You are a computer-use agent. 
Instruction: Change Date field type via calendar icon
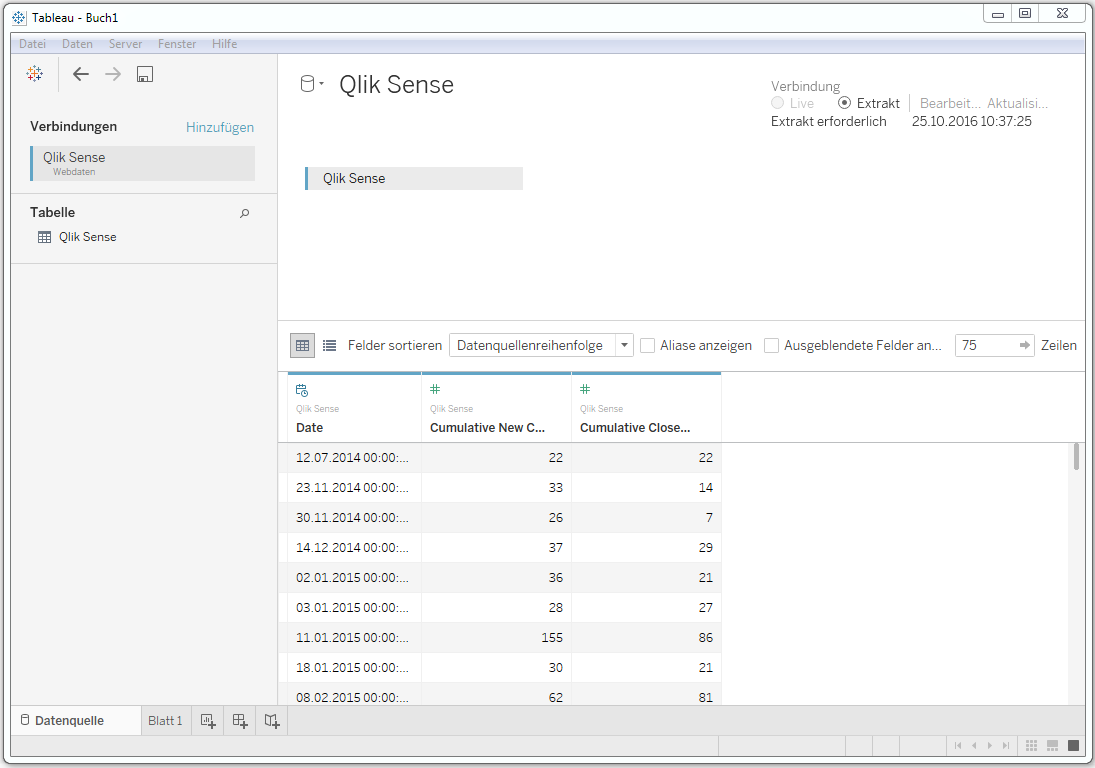[x=302, y=390]
